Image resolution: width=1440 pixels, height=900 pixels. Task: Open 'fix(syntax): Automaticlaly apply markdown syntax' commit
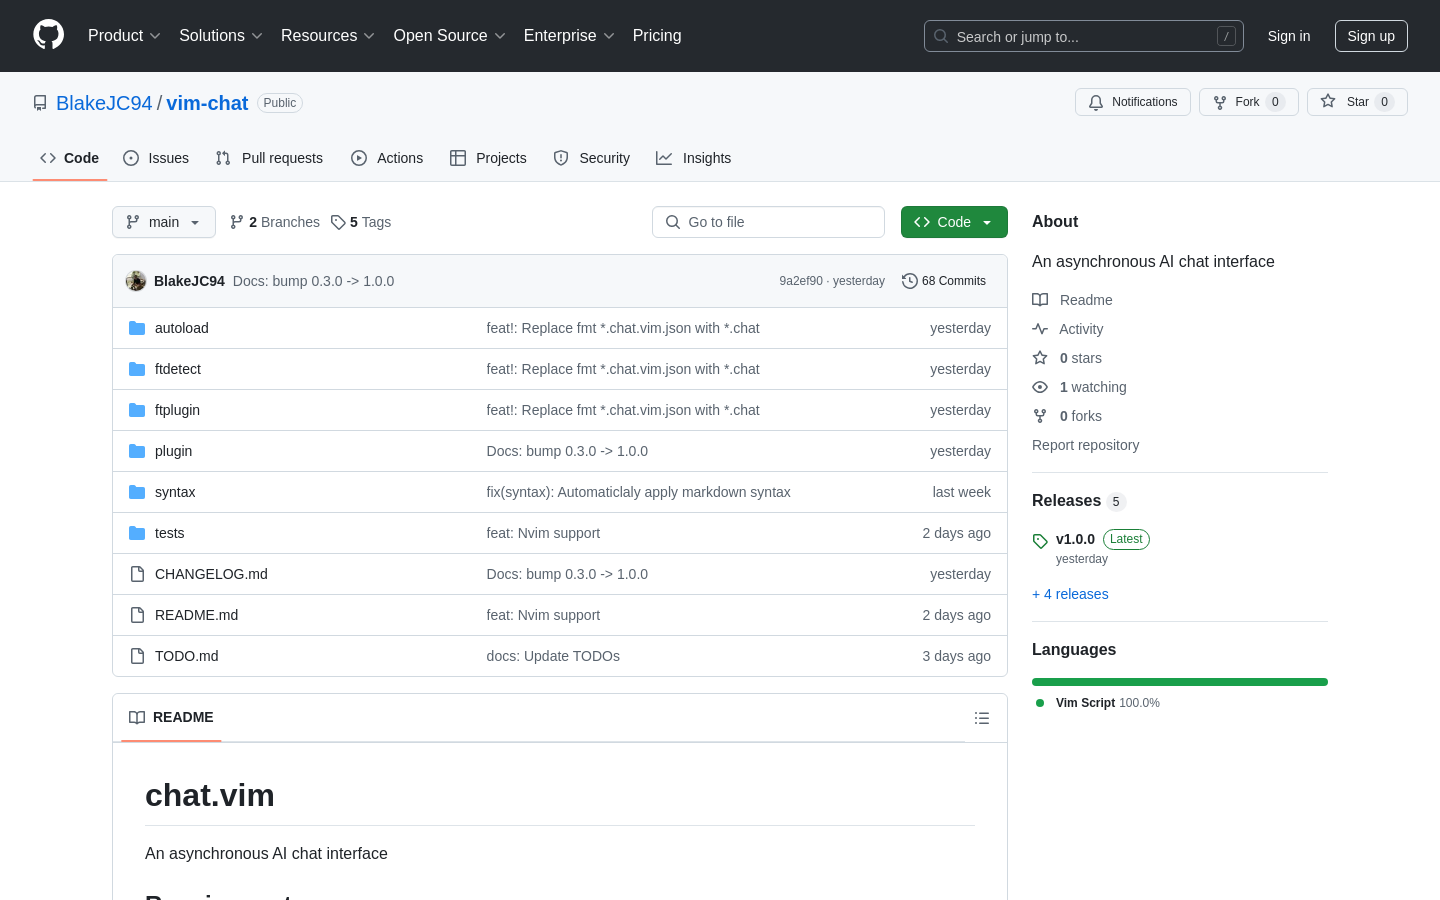638,492
